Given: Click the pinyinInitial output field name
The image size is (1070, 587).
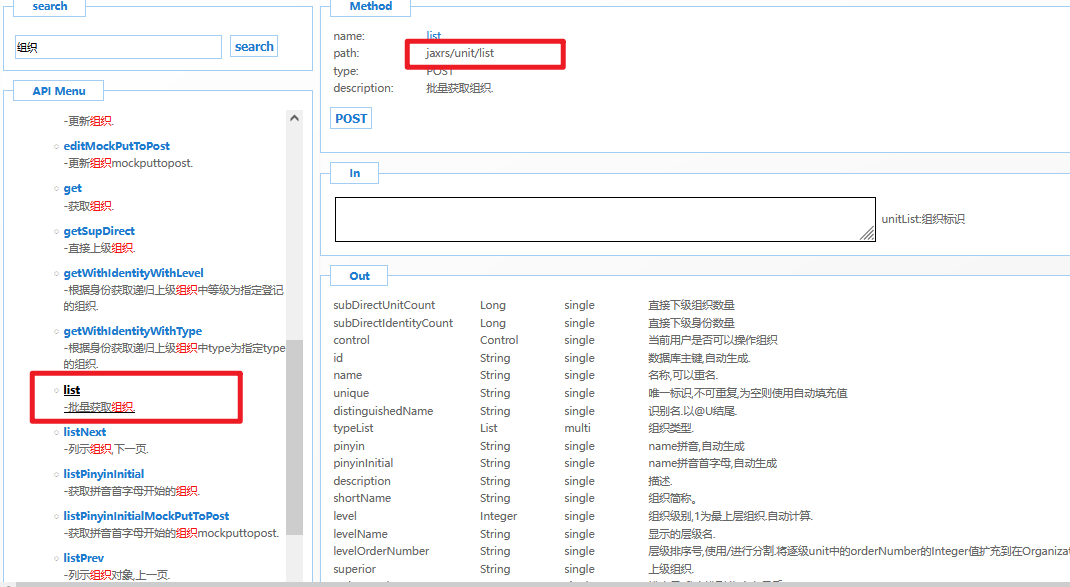Looking at the screenshot, I should (x=363, y=463).
